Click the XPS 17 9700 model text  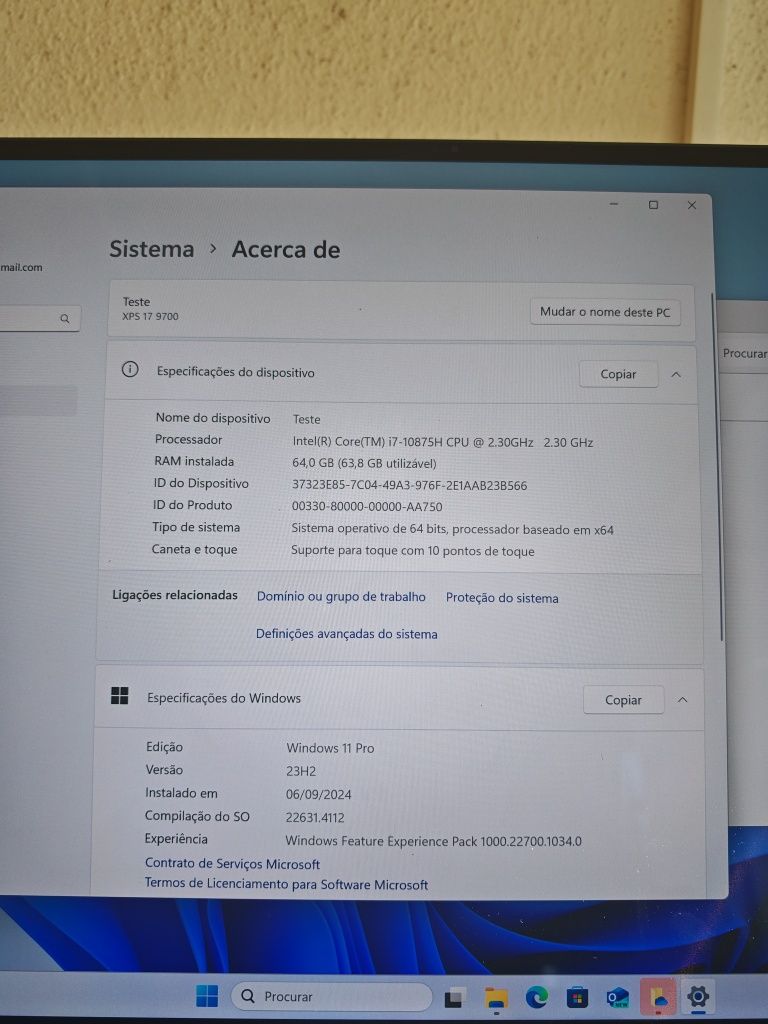coord(150,316)
